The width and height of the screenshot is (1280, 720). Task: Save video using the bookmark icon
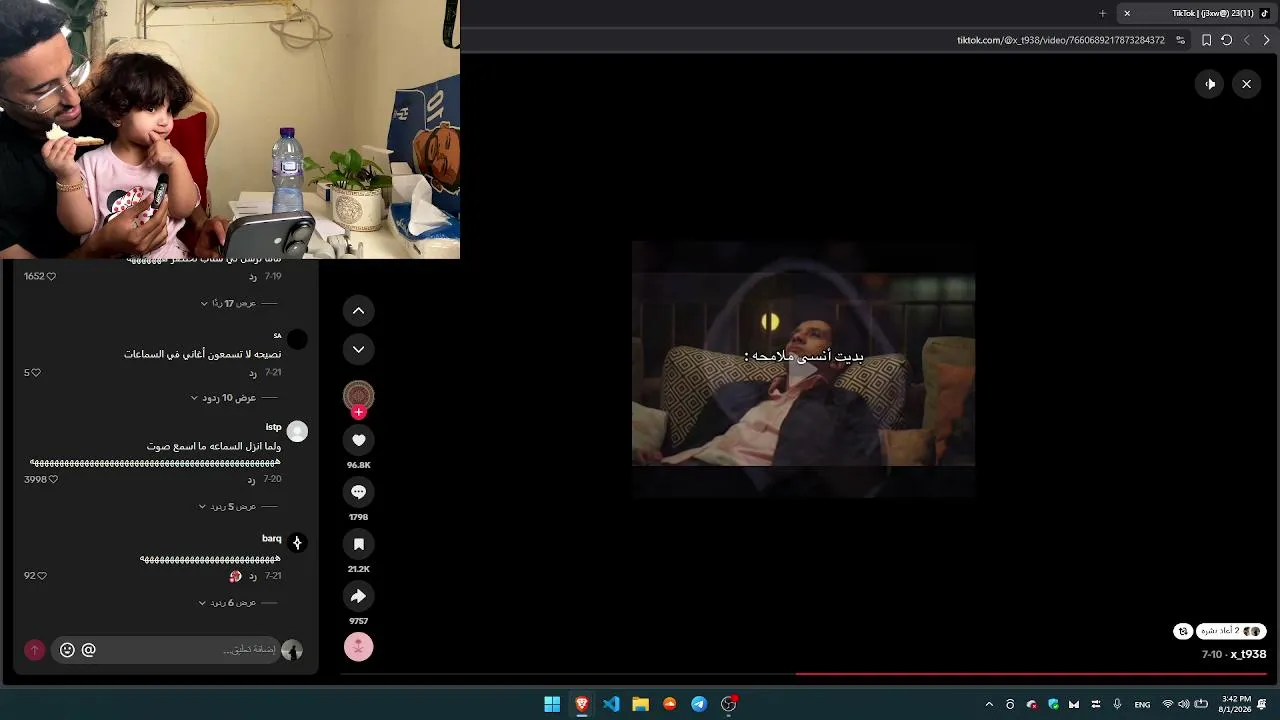(359, 544)
